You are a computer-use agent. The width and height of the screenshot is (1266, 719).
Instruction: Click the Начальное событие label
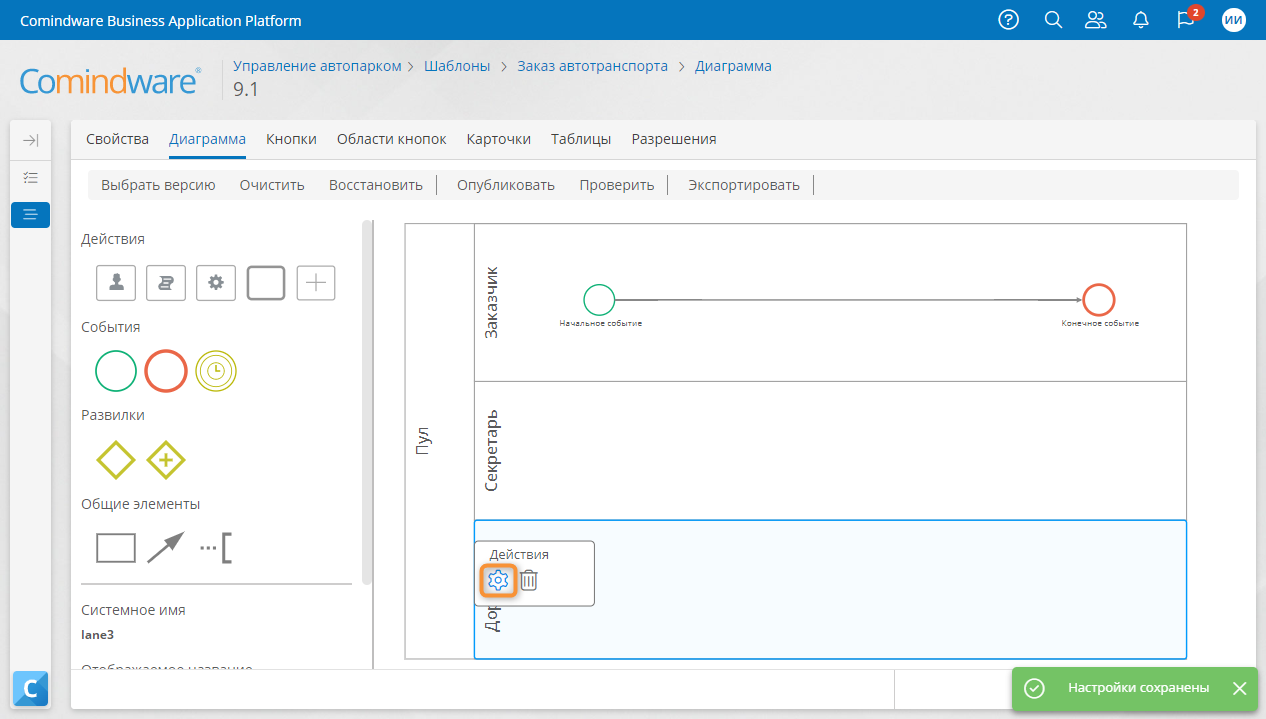pyautogui.click(x=600, y=323)
